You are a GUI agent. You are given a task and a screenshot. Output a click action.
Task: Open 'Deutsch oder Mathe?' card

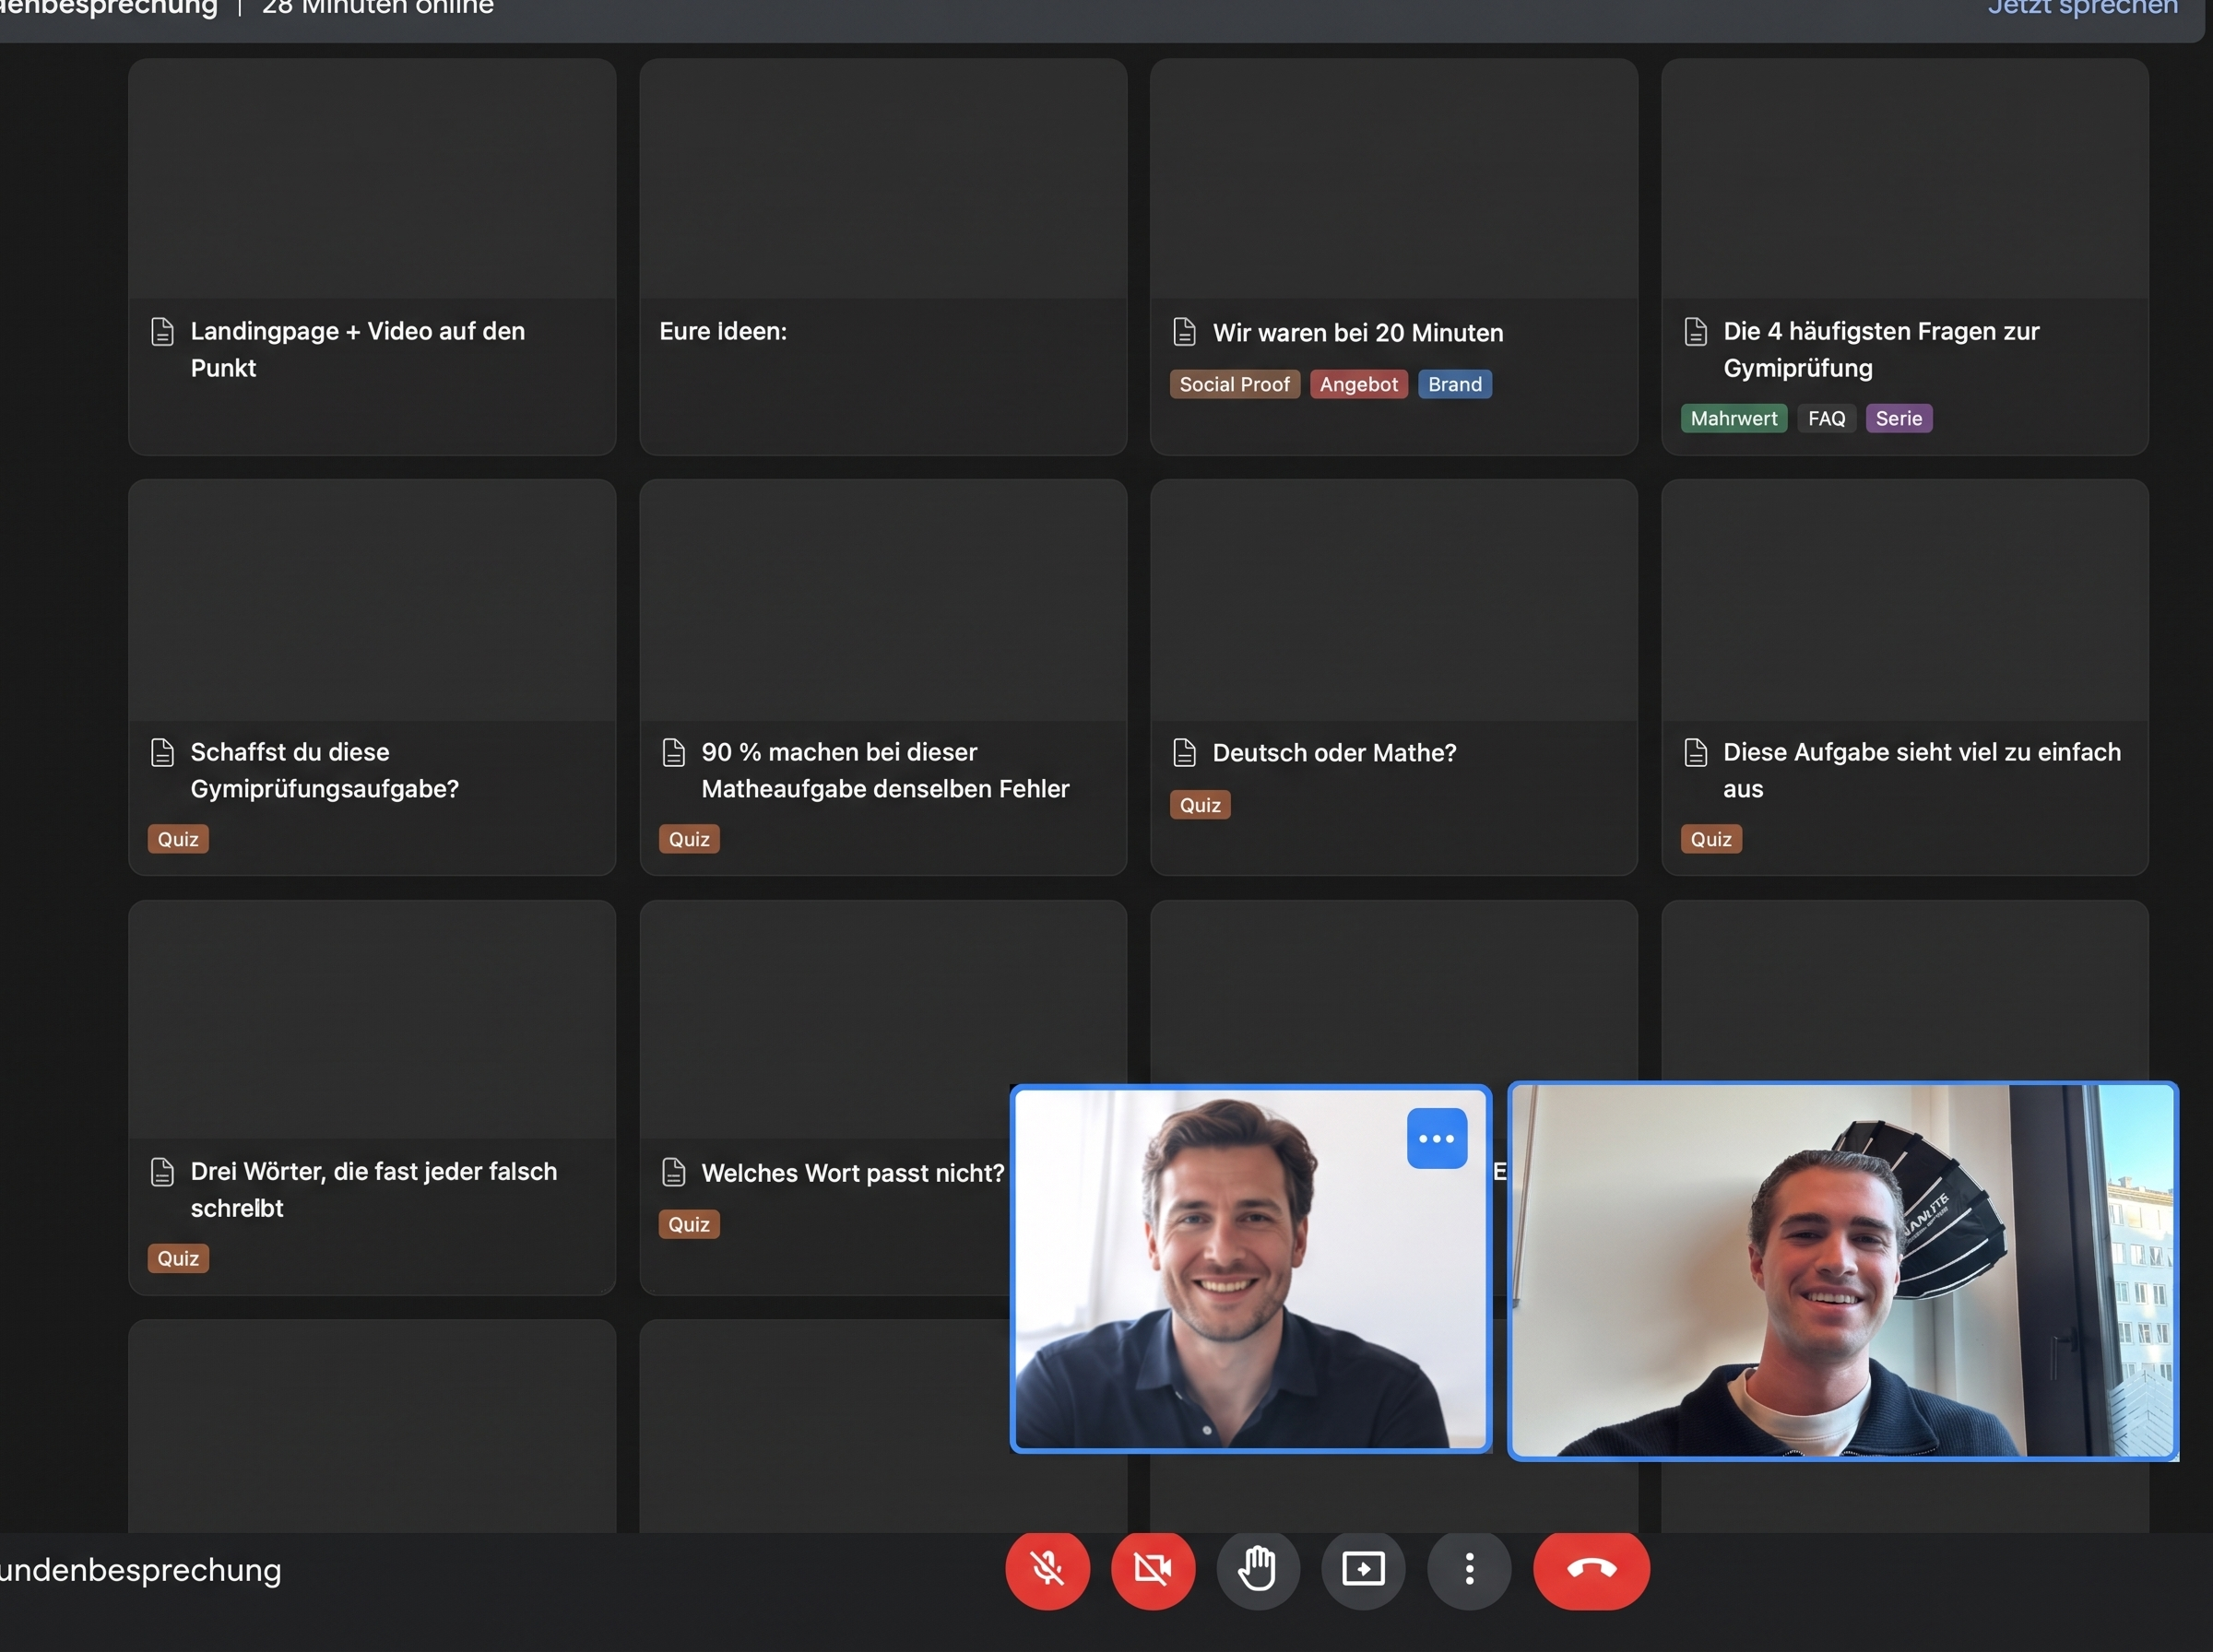[x=1394, y=677]
